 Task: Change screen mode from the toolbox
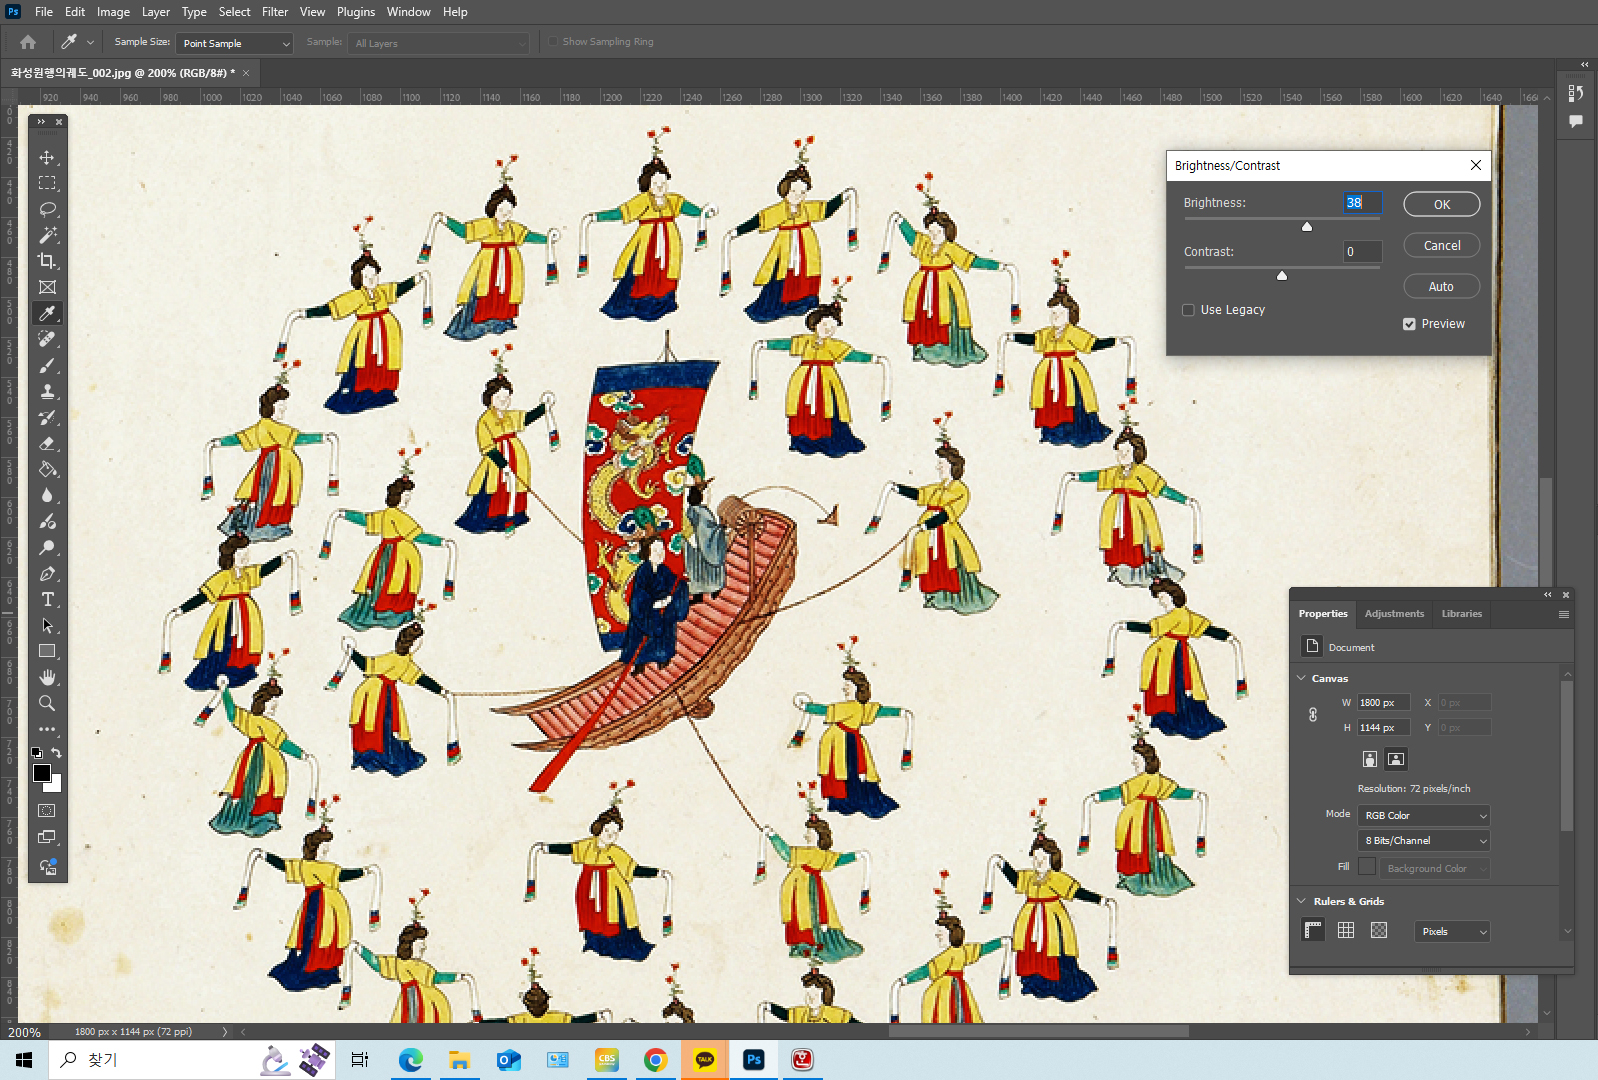[47, 837]
